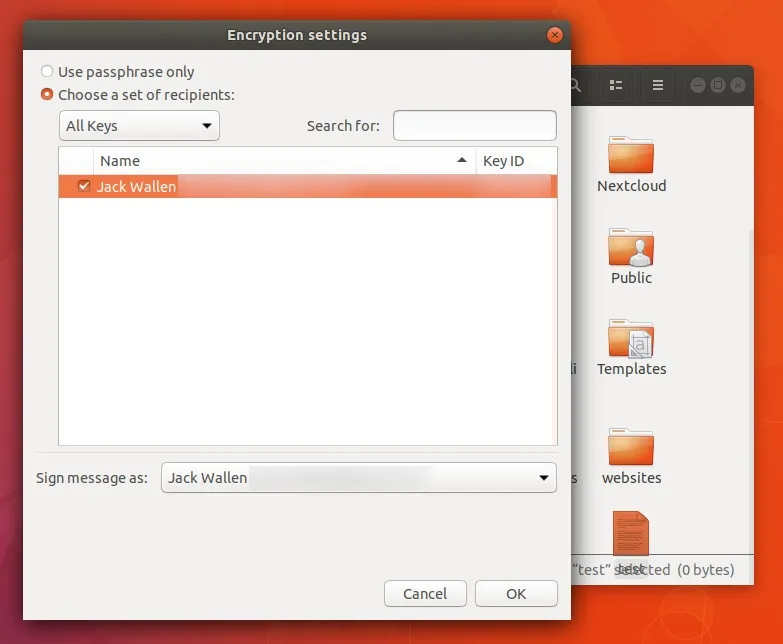Click the Name column sort arrow

462,161
